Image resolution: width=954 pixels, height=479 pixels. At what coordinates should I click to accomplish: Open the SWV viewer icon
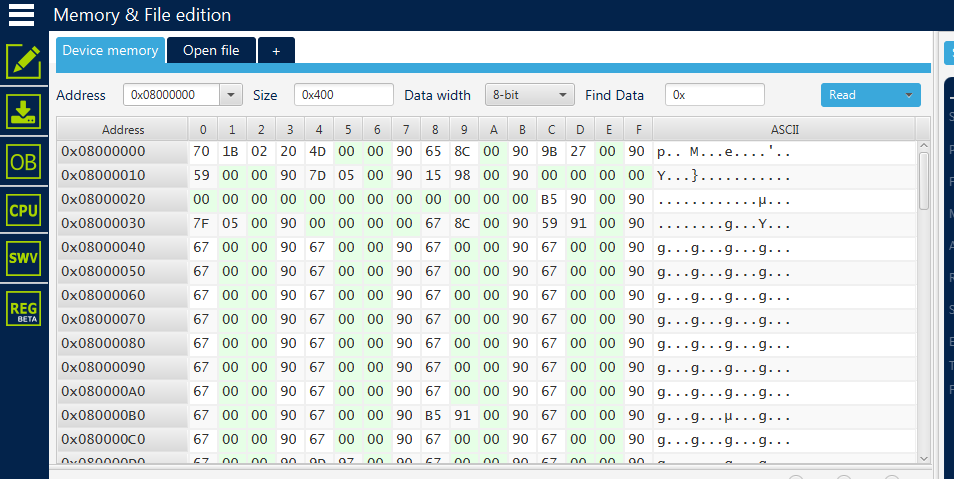pyautogui.click(x=24, y=258)
